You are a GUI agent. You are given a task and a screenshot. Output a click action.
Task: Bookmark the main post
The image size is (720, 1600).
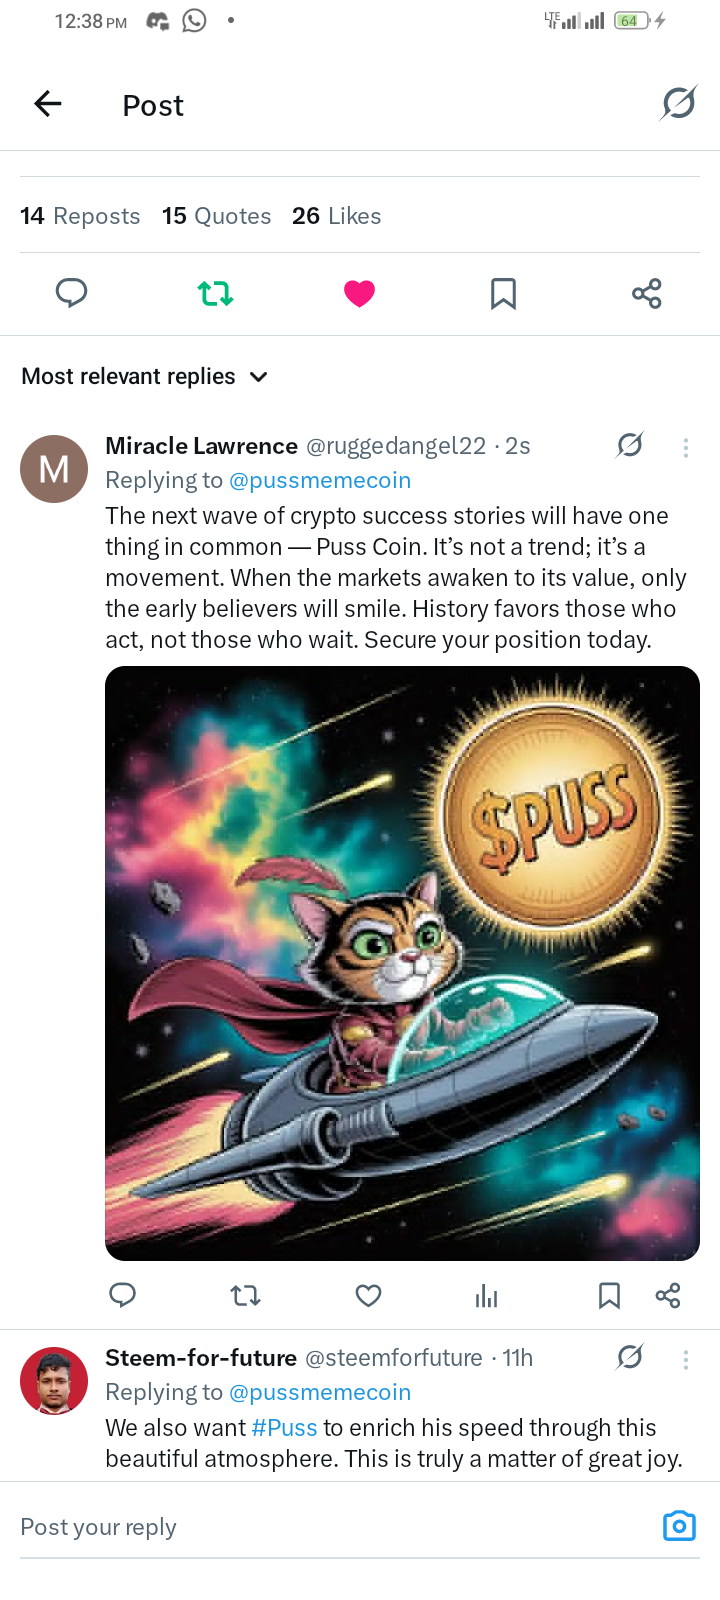(x=503, y=293)
